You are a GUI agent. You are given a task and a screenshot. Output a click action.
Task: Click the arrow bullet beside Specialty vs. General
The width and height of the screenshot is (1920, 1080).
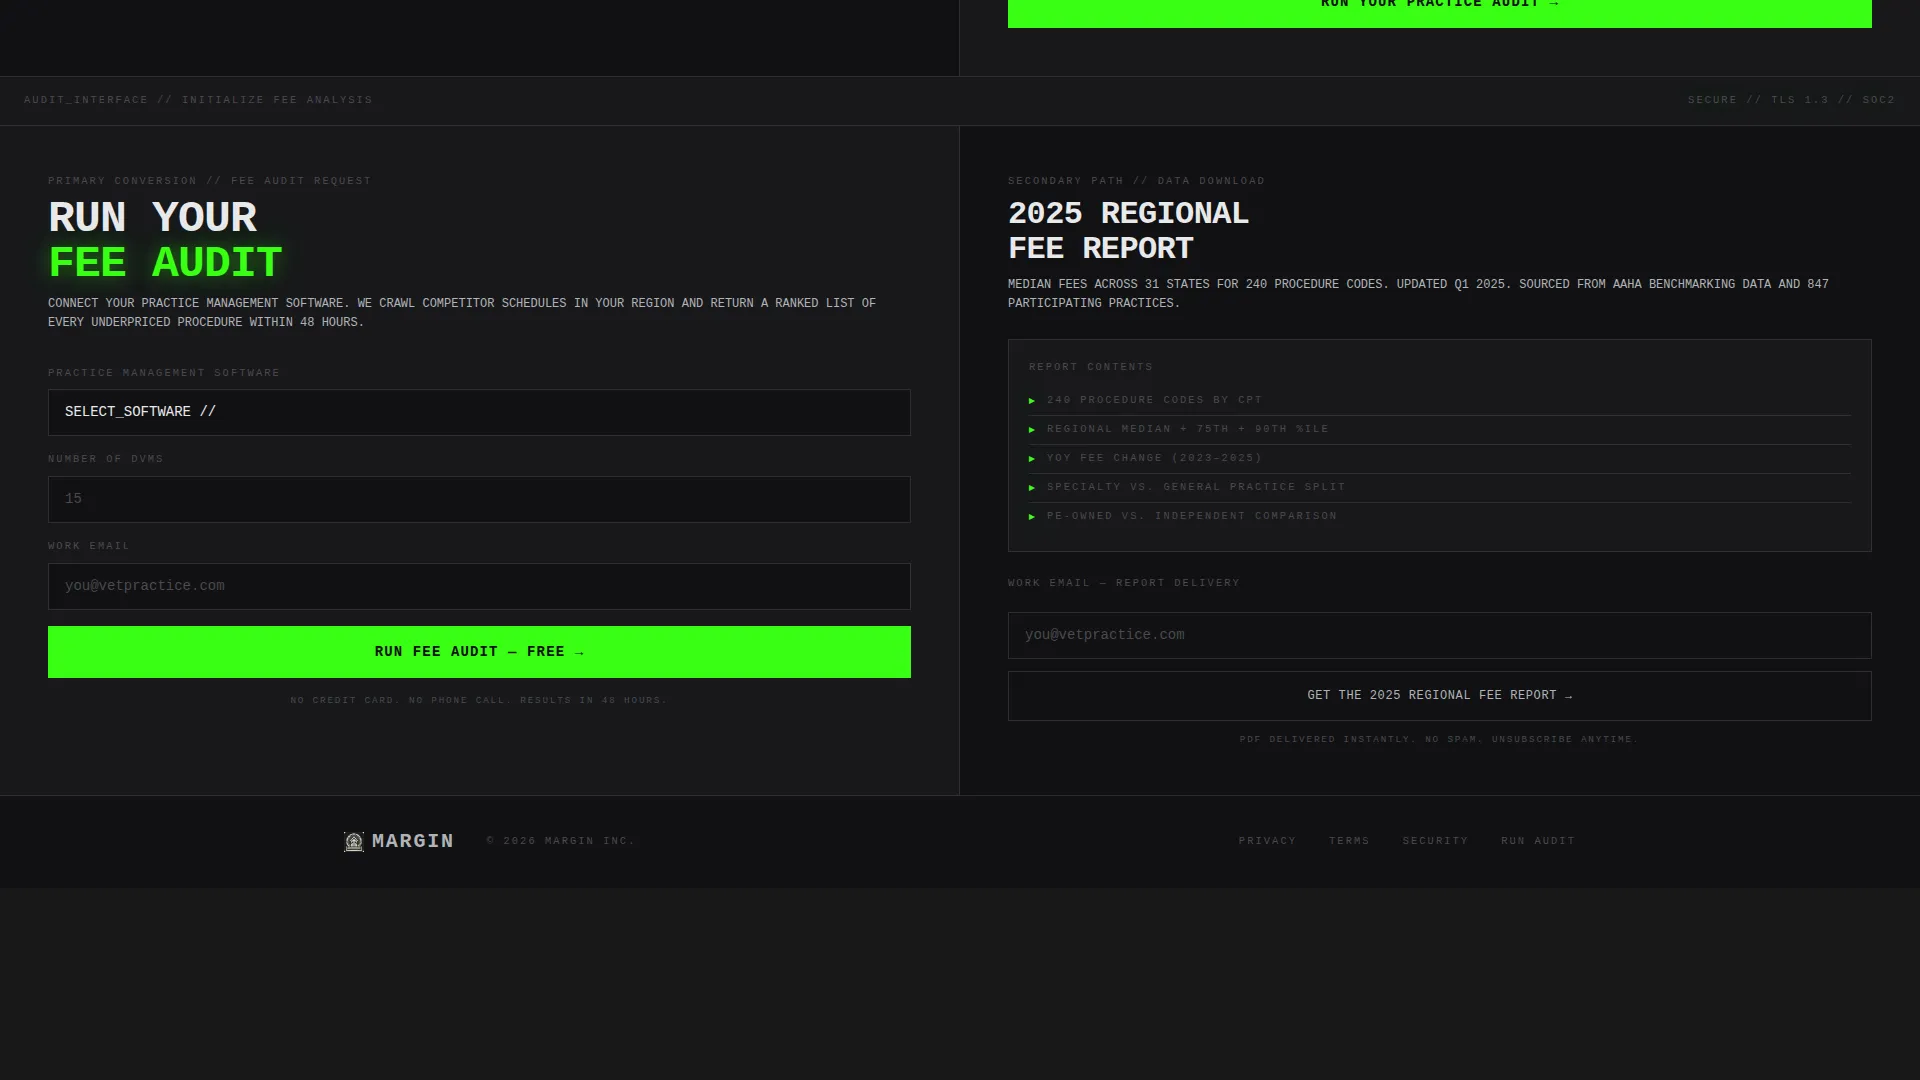1032,488
